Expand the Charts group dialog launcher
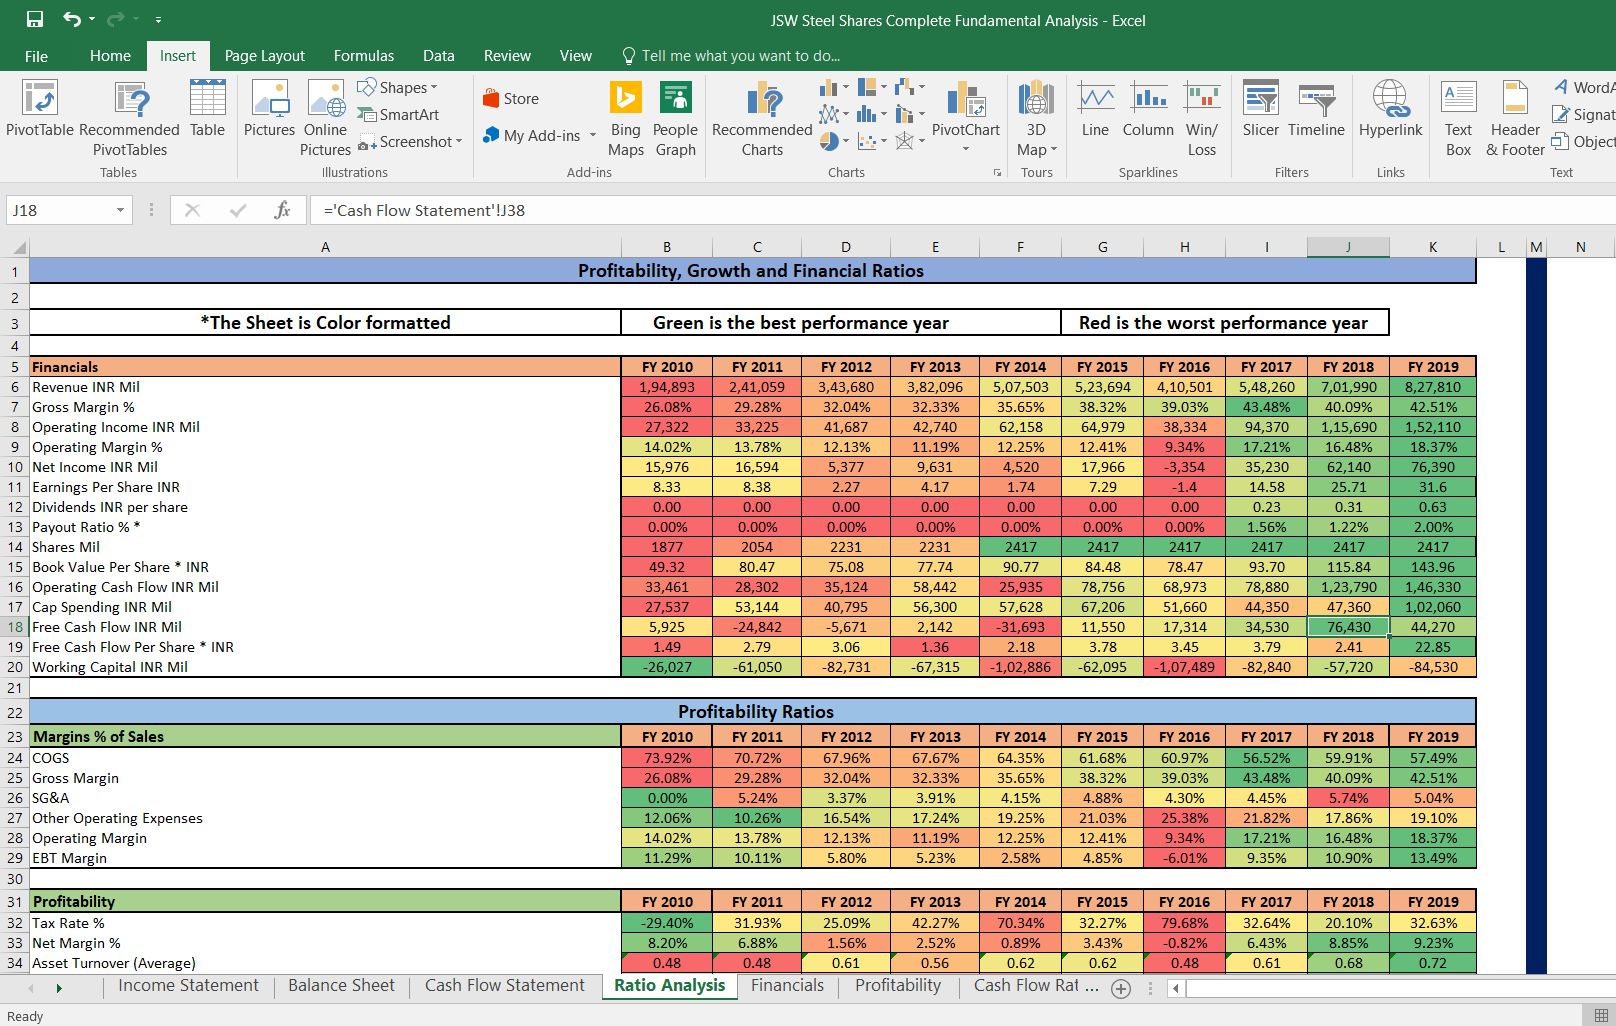 (x=997, y=173)
